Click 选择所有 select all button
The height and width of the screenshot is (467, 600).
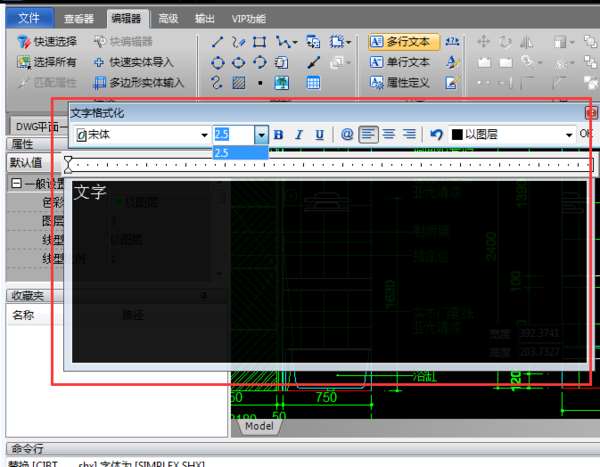pos(47,62)
